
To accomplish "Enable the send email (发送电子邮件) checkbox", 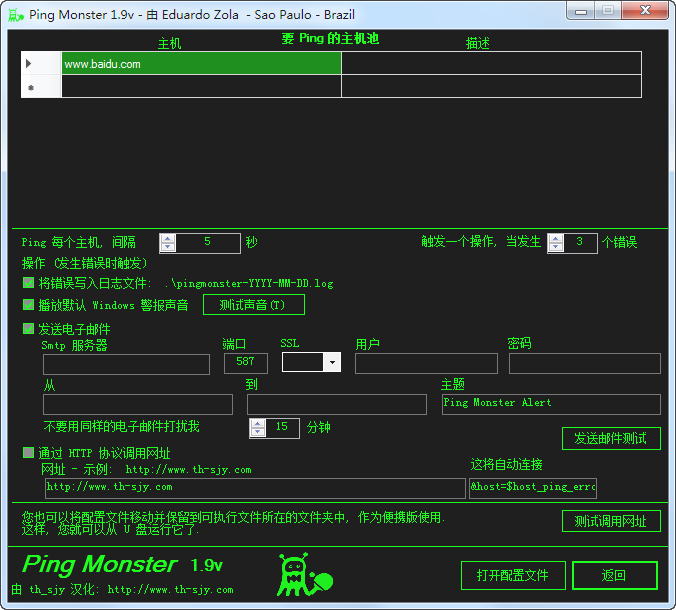I will (28, 329).
